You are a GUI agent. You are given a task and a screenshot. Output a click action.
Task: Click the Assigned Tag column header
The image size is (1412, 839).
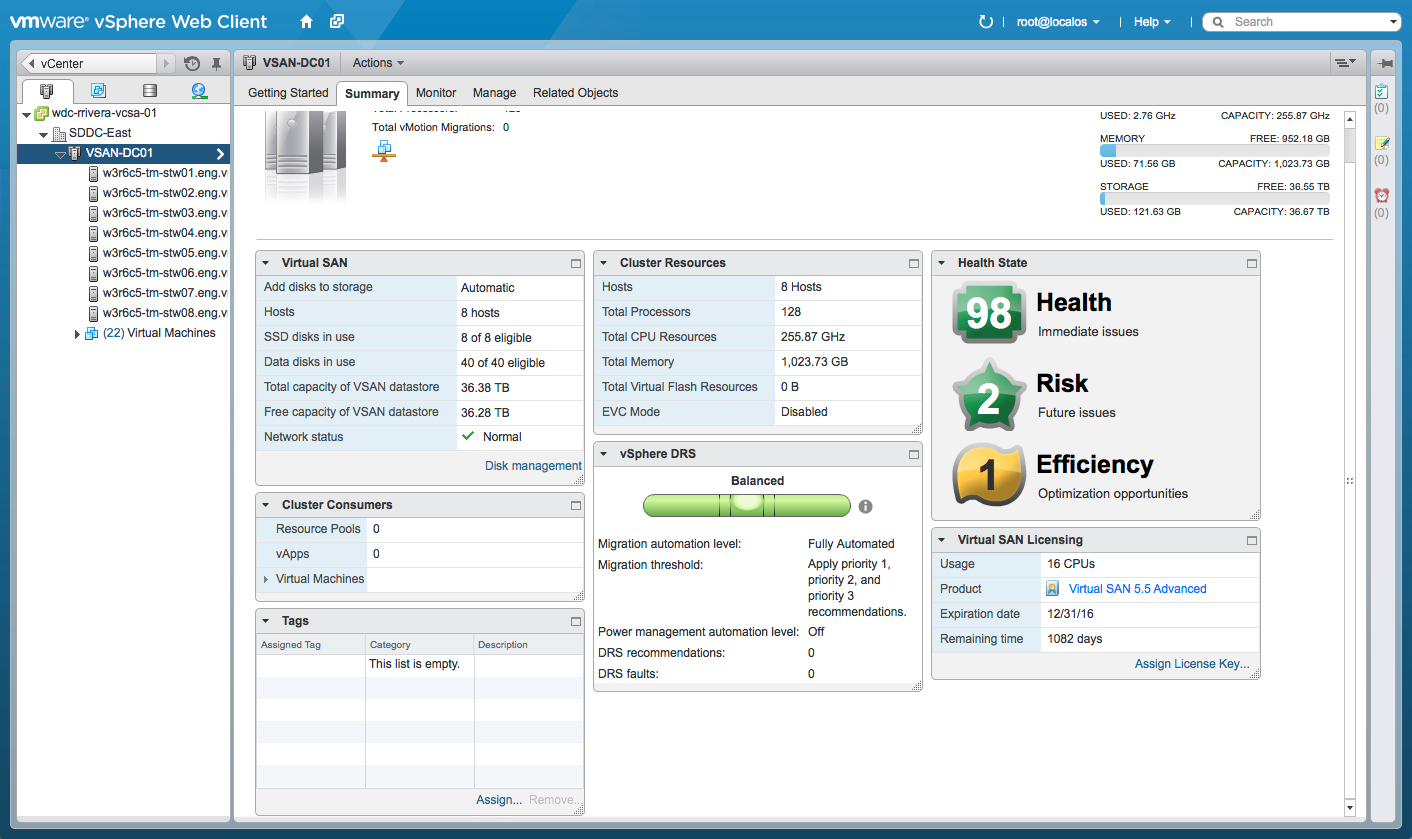click(311, 645)
